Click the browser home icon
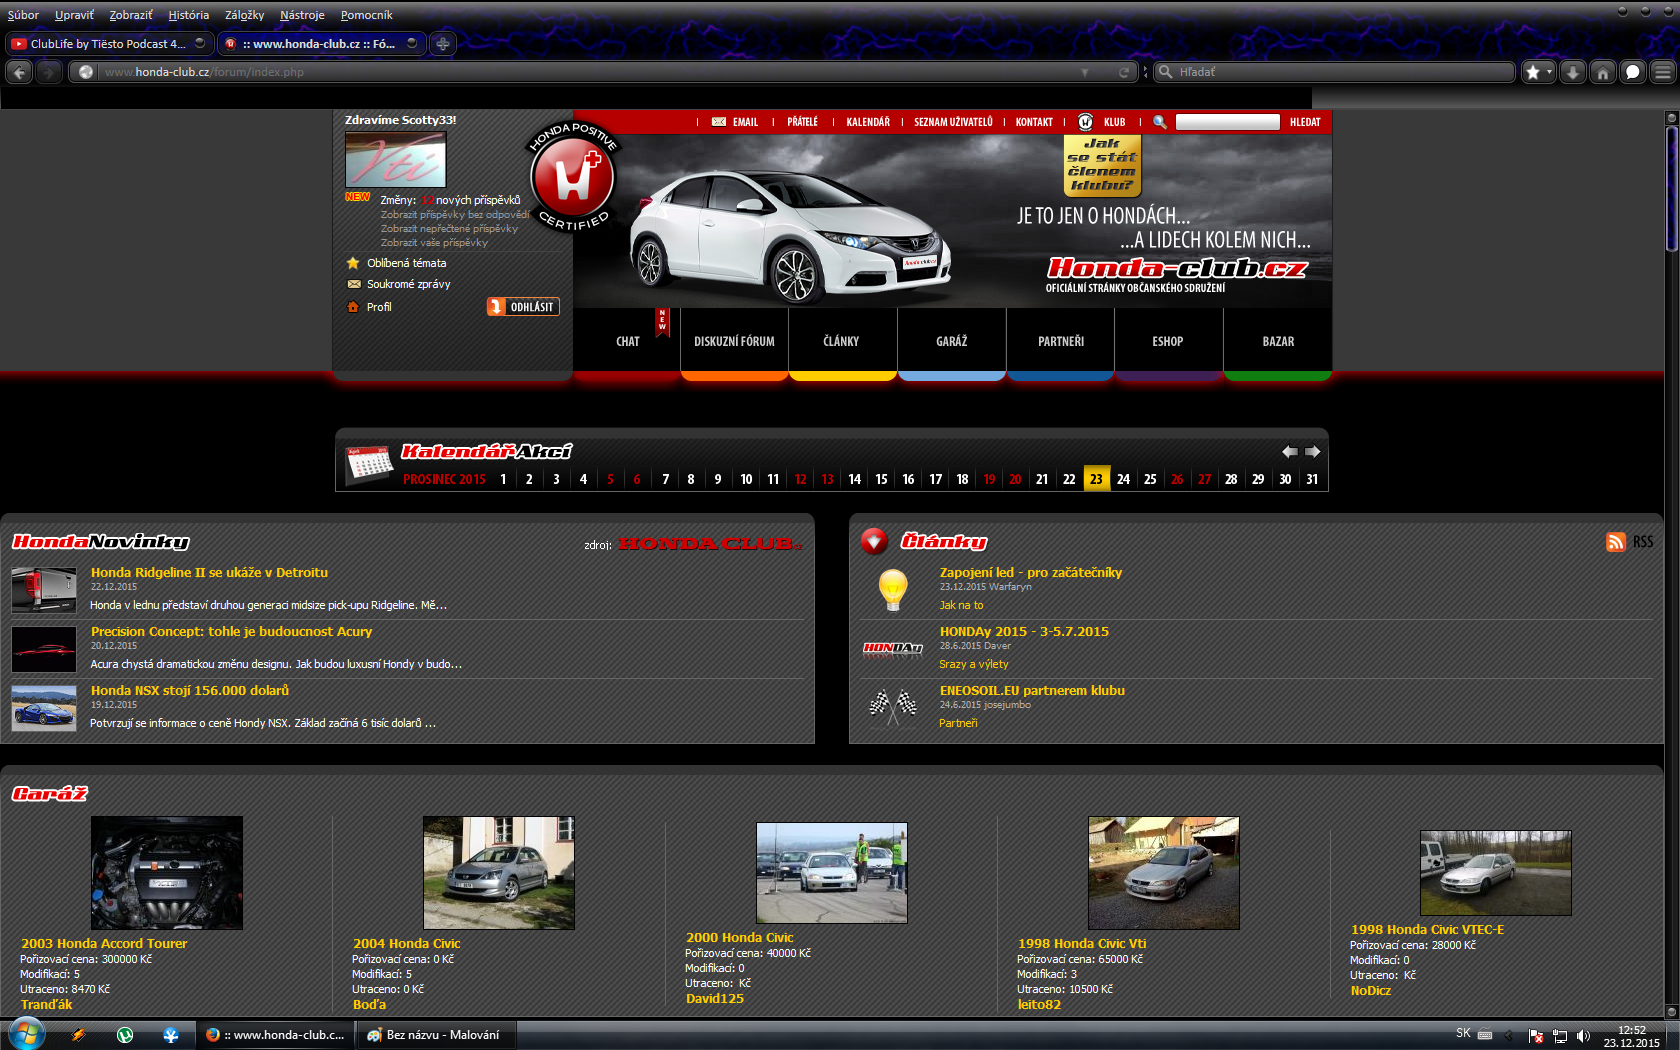Screen dimensions: 1680x1050 [1603, 72]
